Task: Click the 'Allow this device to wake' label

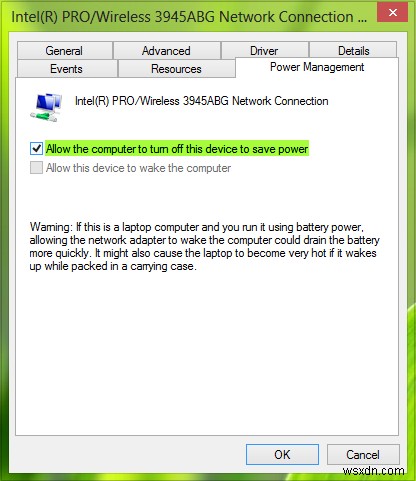Action: pyautogui.click(x=138, y=168)
